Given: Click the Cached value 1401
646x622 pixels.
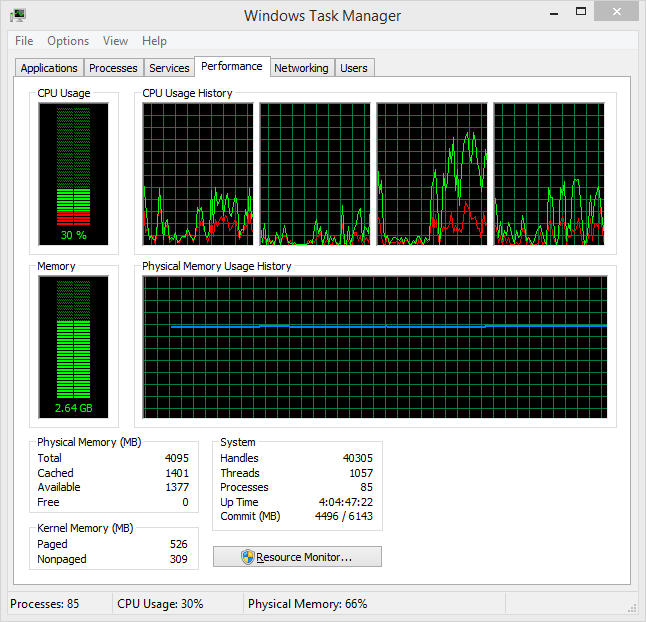Looking at the screenshot, I should (177, 473).
